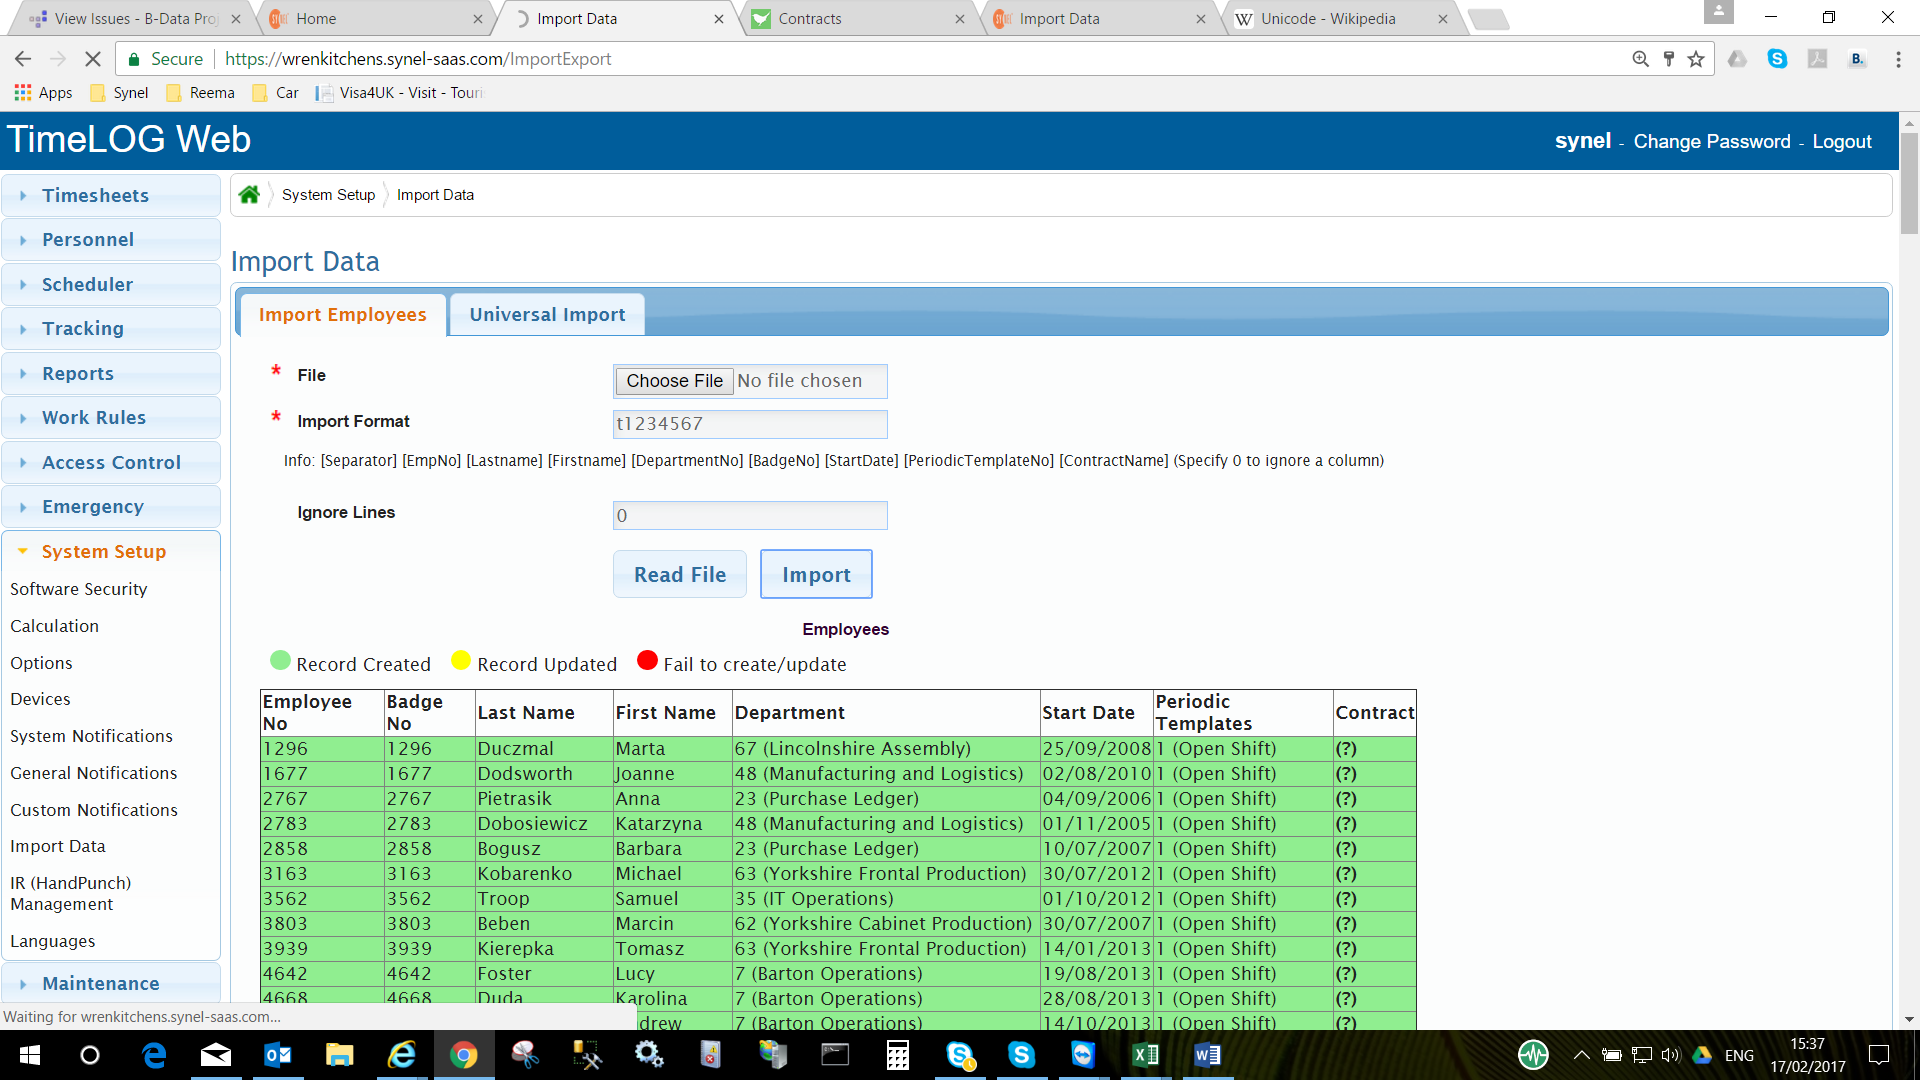Expand the Tracking sidebar section
This screenshot has height=1080, width=1920.
111,329
